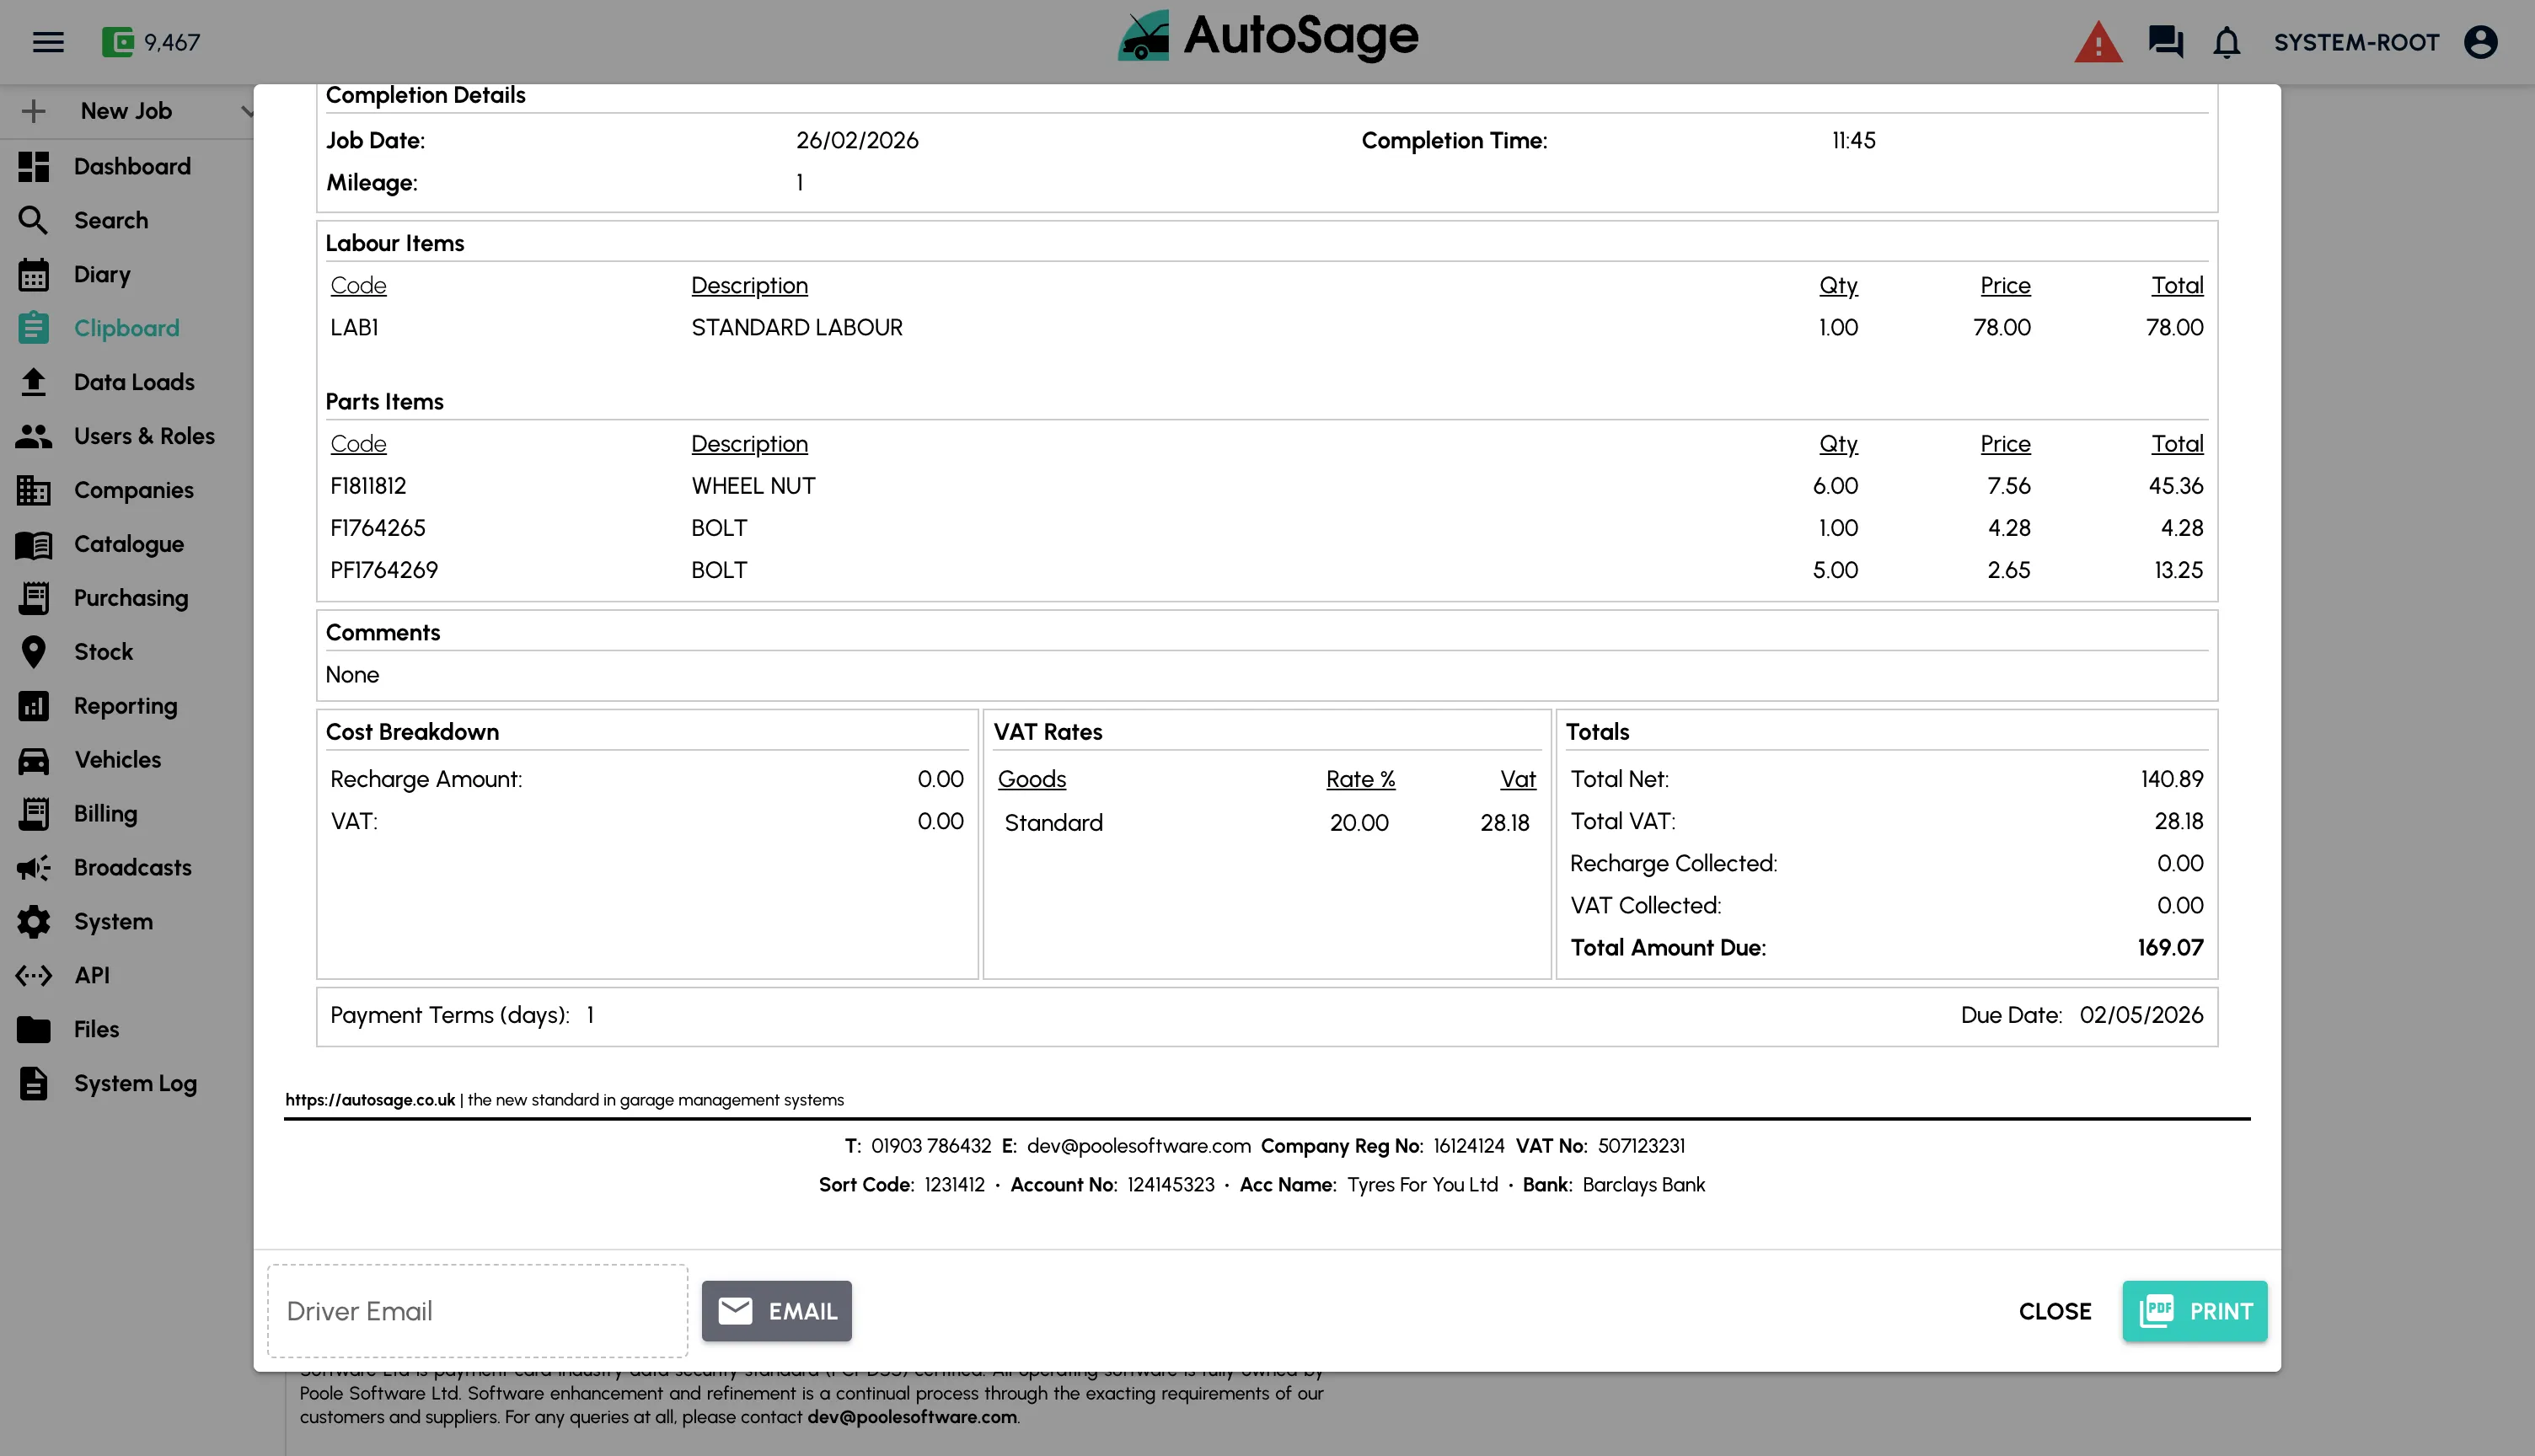Image resolution: width=2535 pixels, height=1456 pixels.
Task: Open the hamburger navigation menu
Action: tap(48, 42)
